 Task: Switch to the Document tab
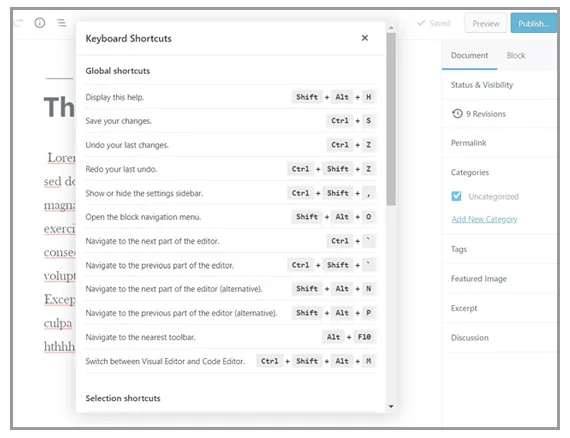[x=469, y=55]
